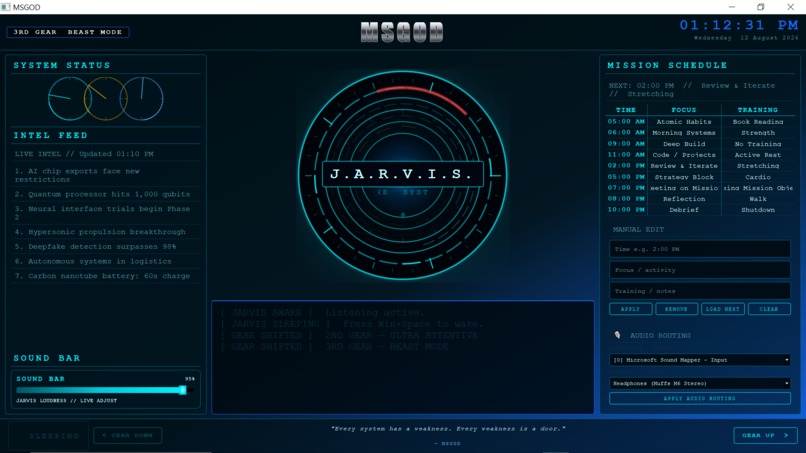This screenshot has height=453, width=806.
Task: Click the J.A.R.V.I.S. central orb
Action: click(402, 175)
